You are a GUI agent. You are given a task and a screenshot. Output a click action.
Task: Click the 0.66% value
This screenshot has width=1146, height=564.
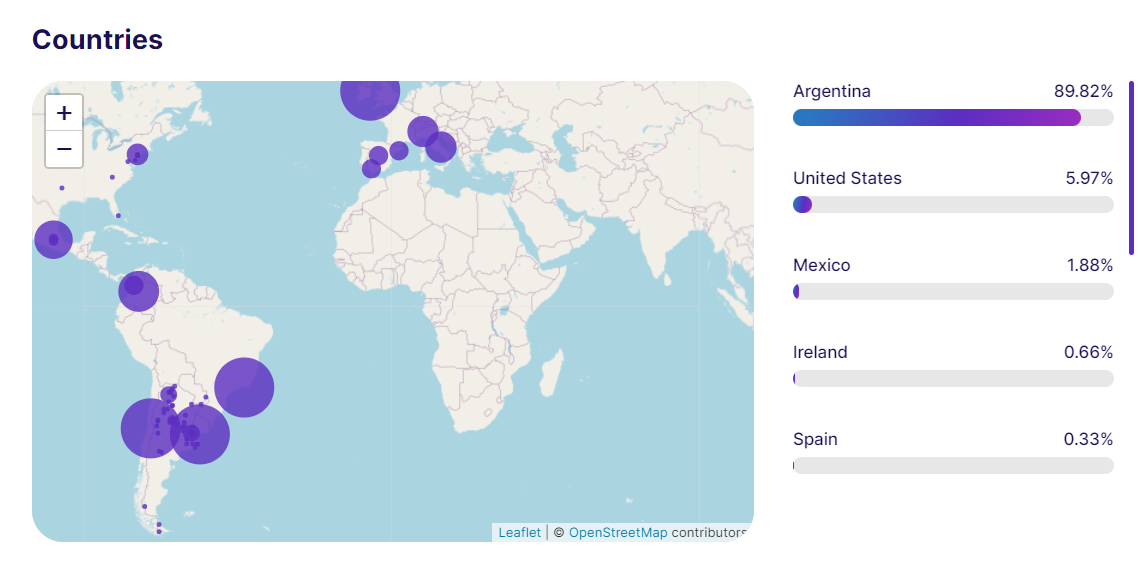click(x=1088, y=352)
